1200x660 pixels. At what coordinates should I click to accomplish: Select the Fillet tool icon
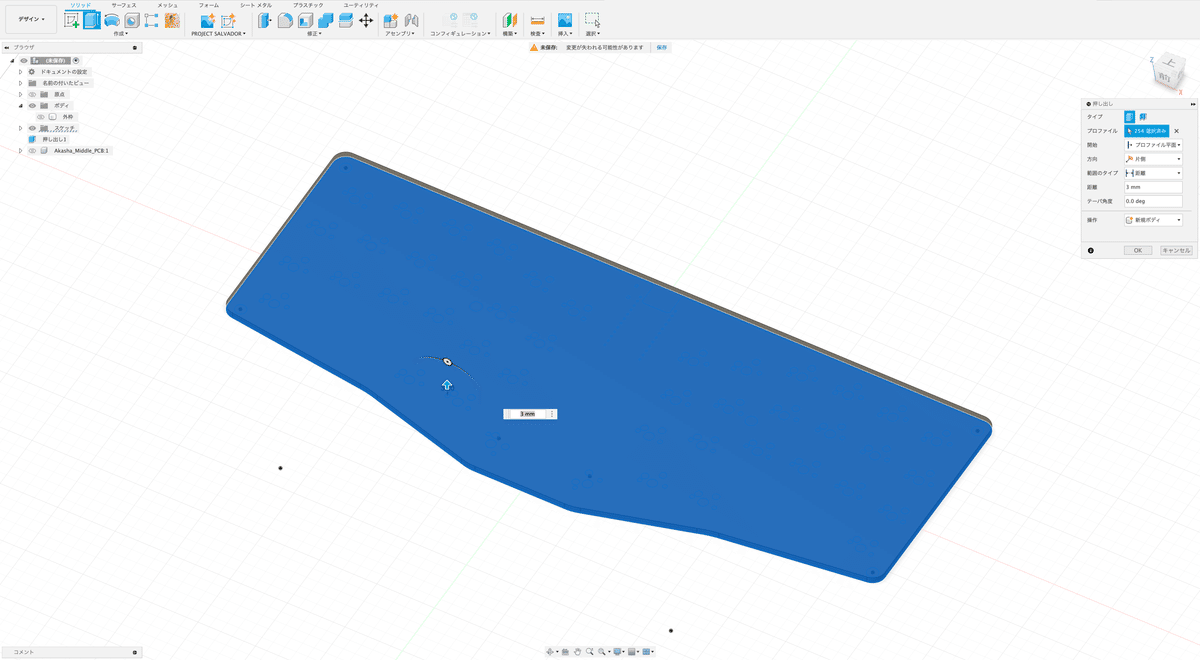[285, 20]
